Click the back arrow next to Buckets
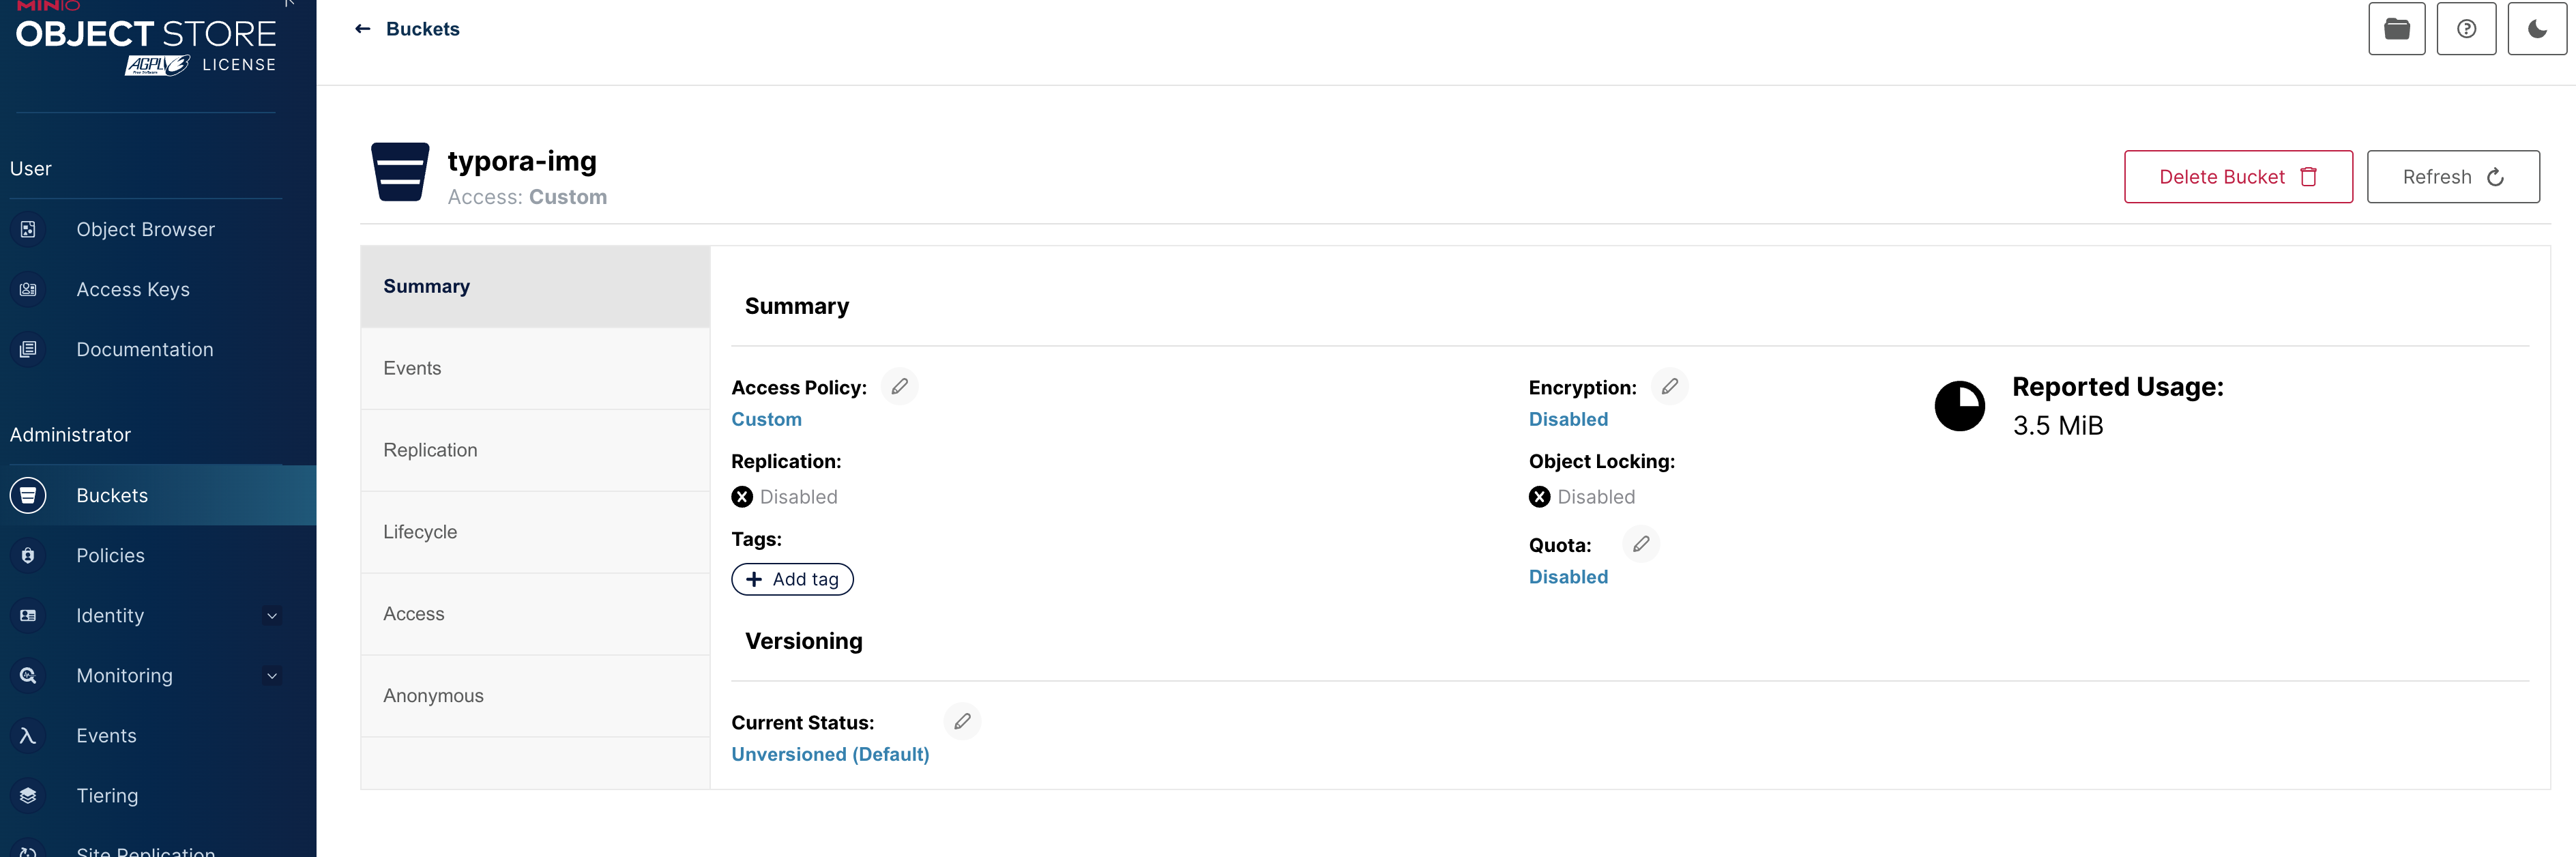The height and width of the screenshot is (857, 2576). [x=363, y=29]
